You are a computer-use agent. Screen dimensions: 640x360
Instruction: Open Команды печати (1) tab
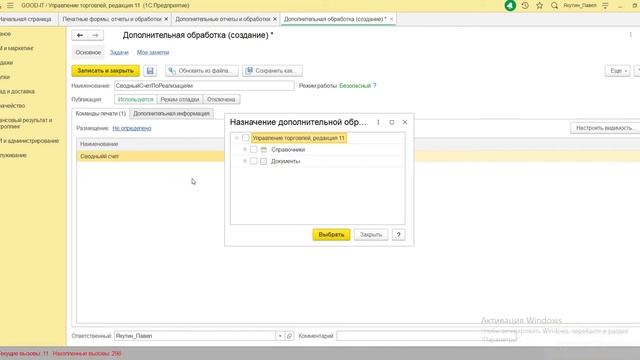point(101,113)
